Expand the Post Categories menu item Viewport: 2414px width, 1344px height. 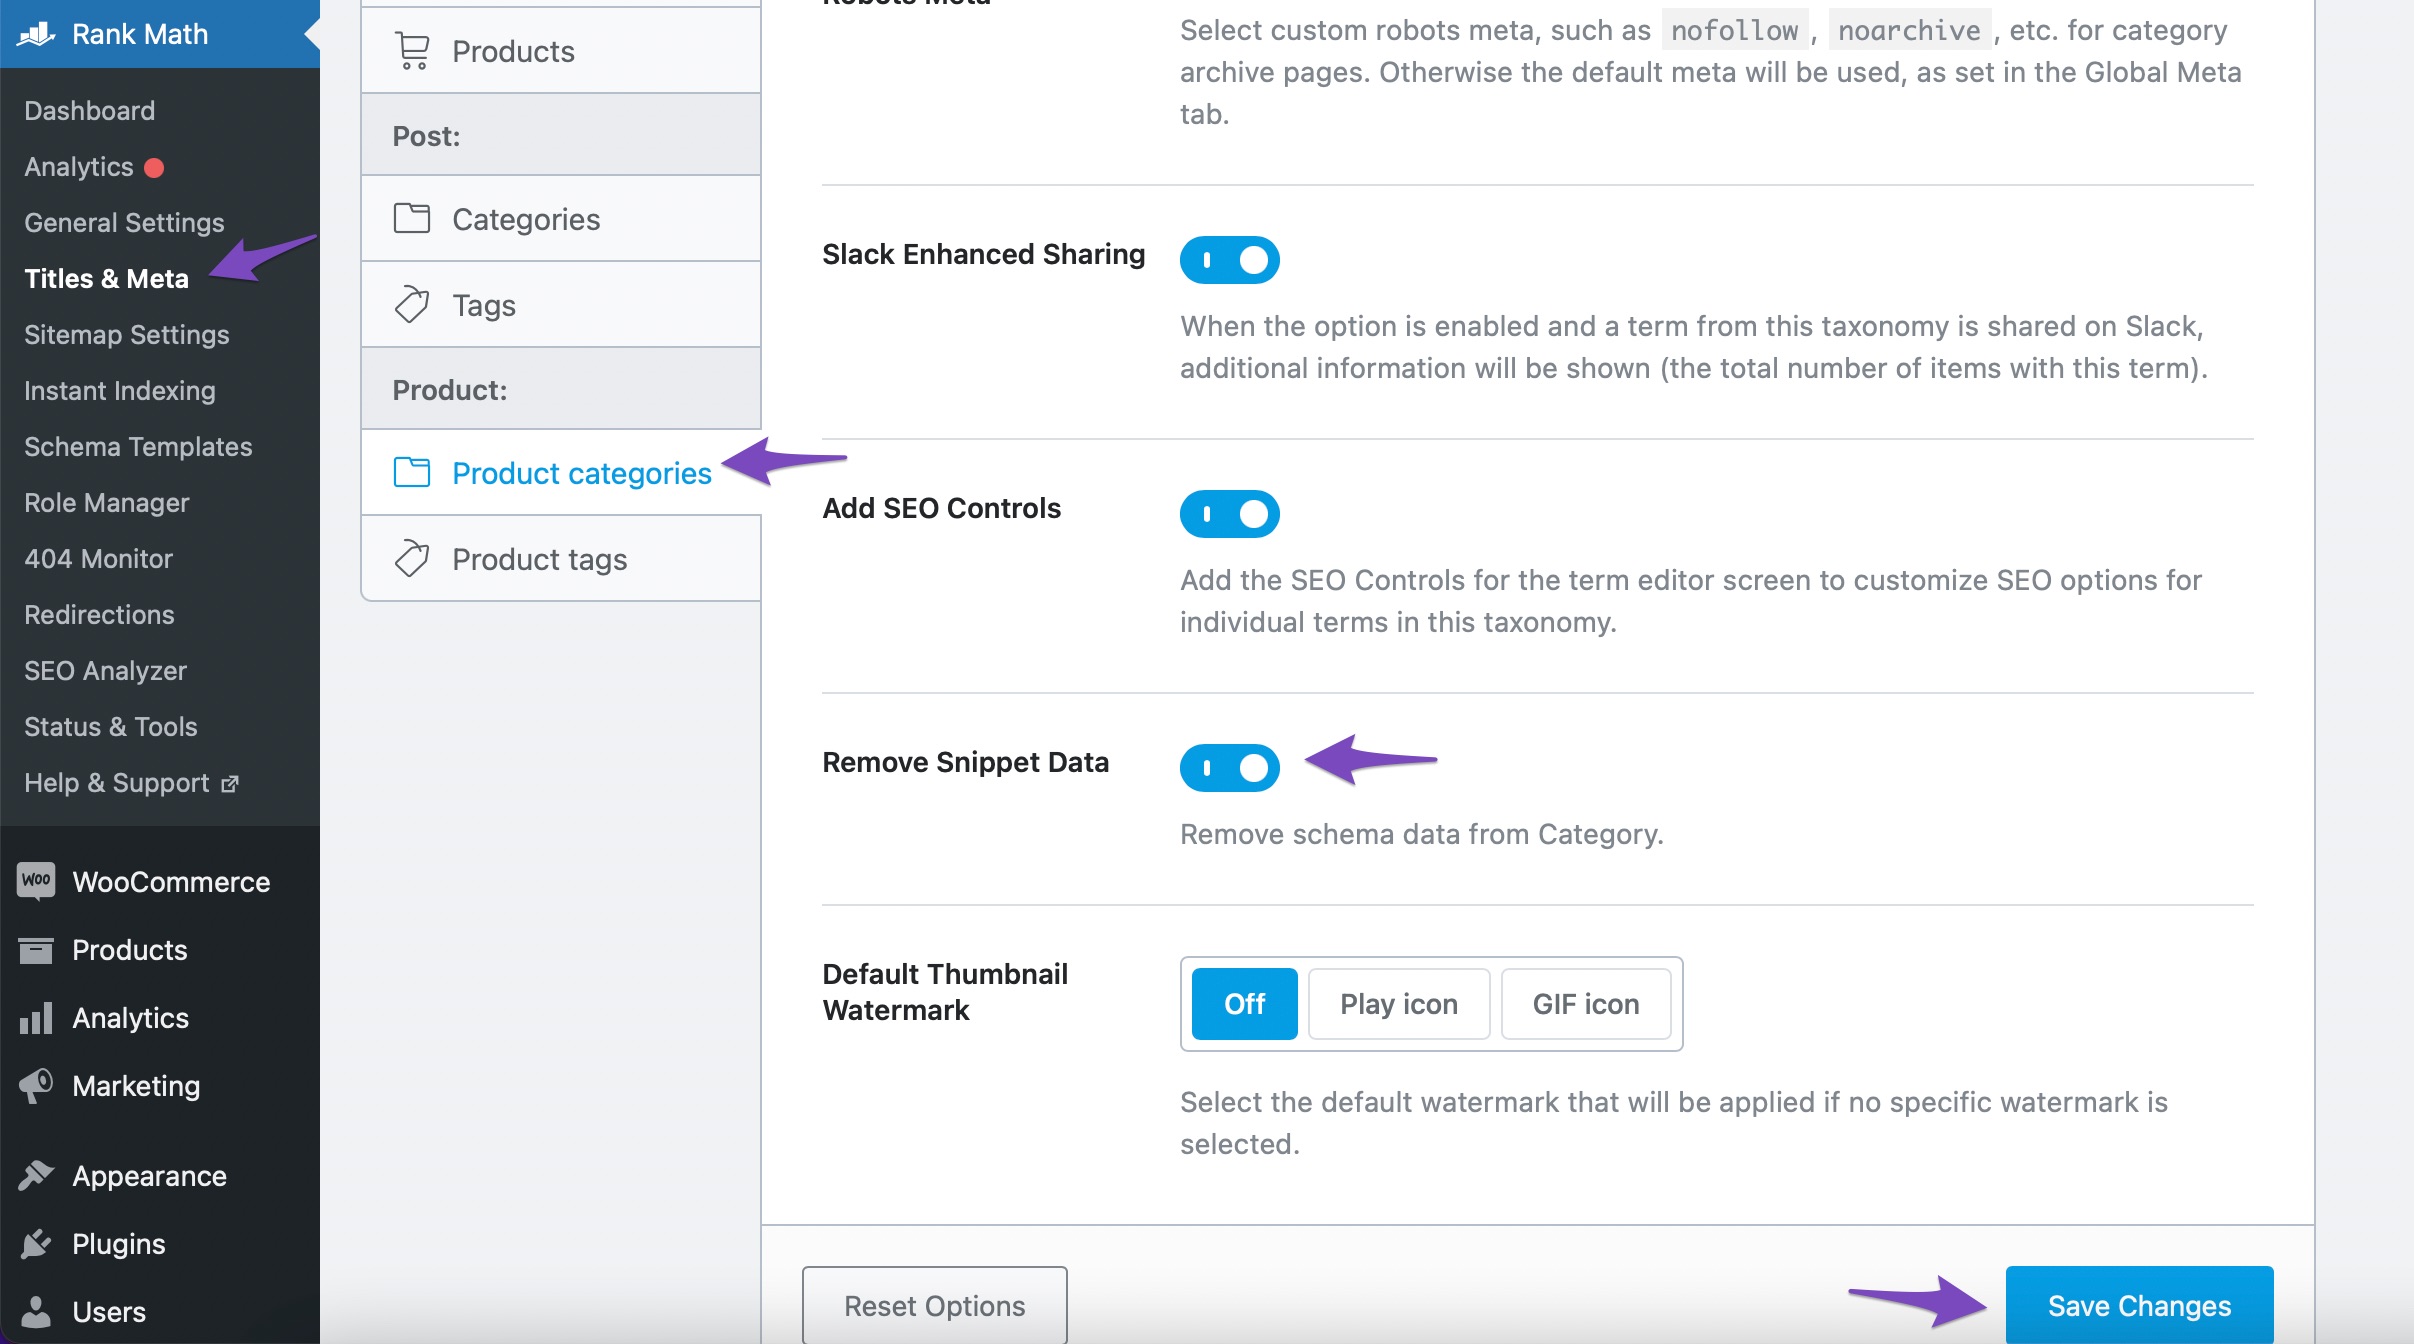[523, 217]
